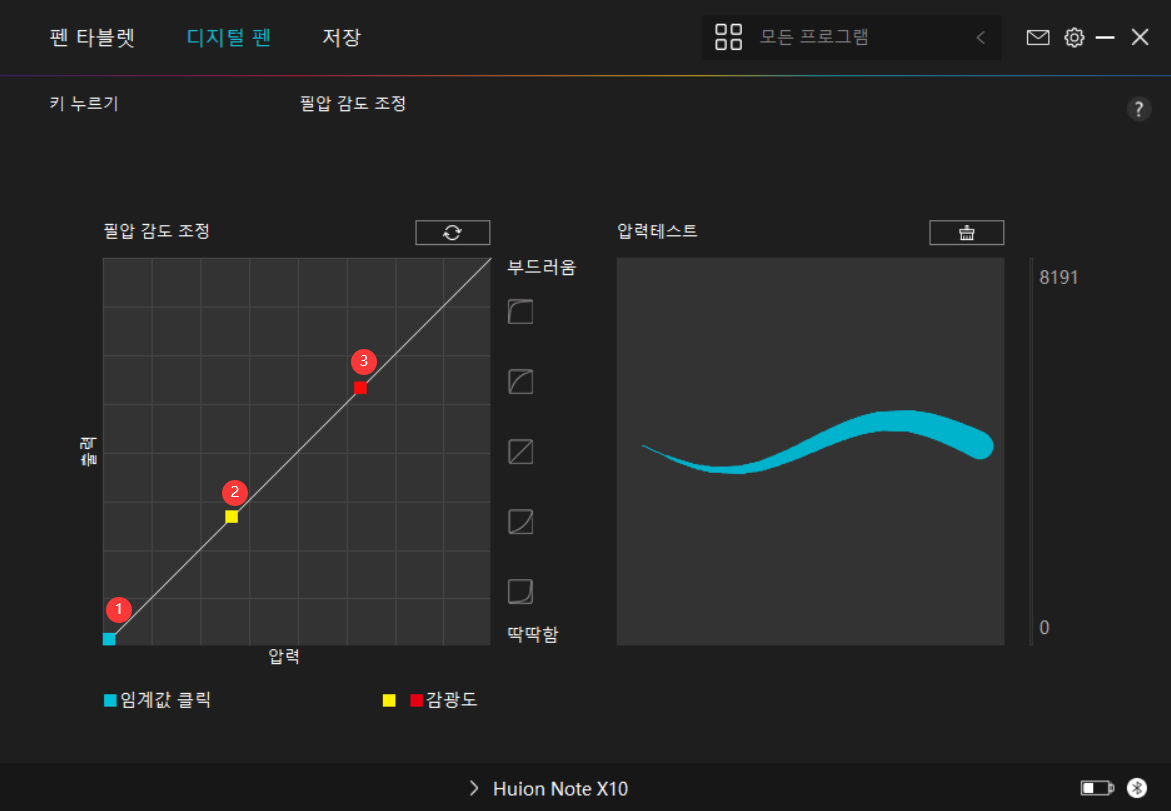Reset the pressure sensitivity curve
The image size is (1171, 811).
coord(452,232)
